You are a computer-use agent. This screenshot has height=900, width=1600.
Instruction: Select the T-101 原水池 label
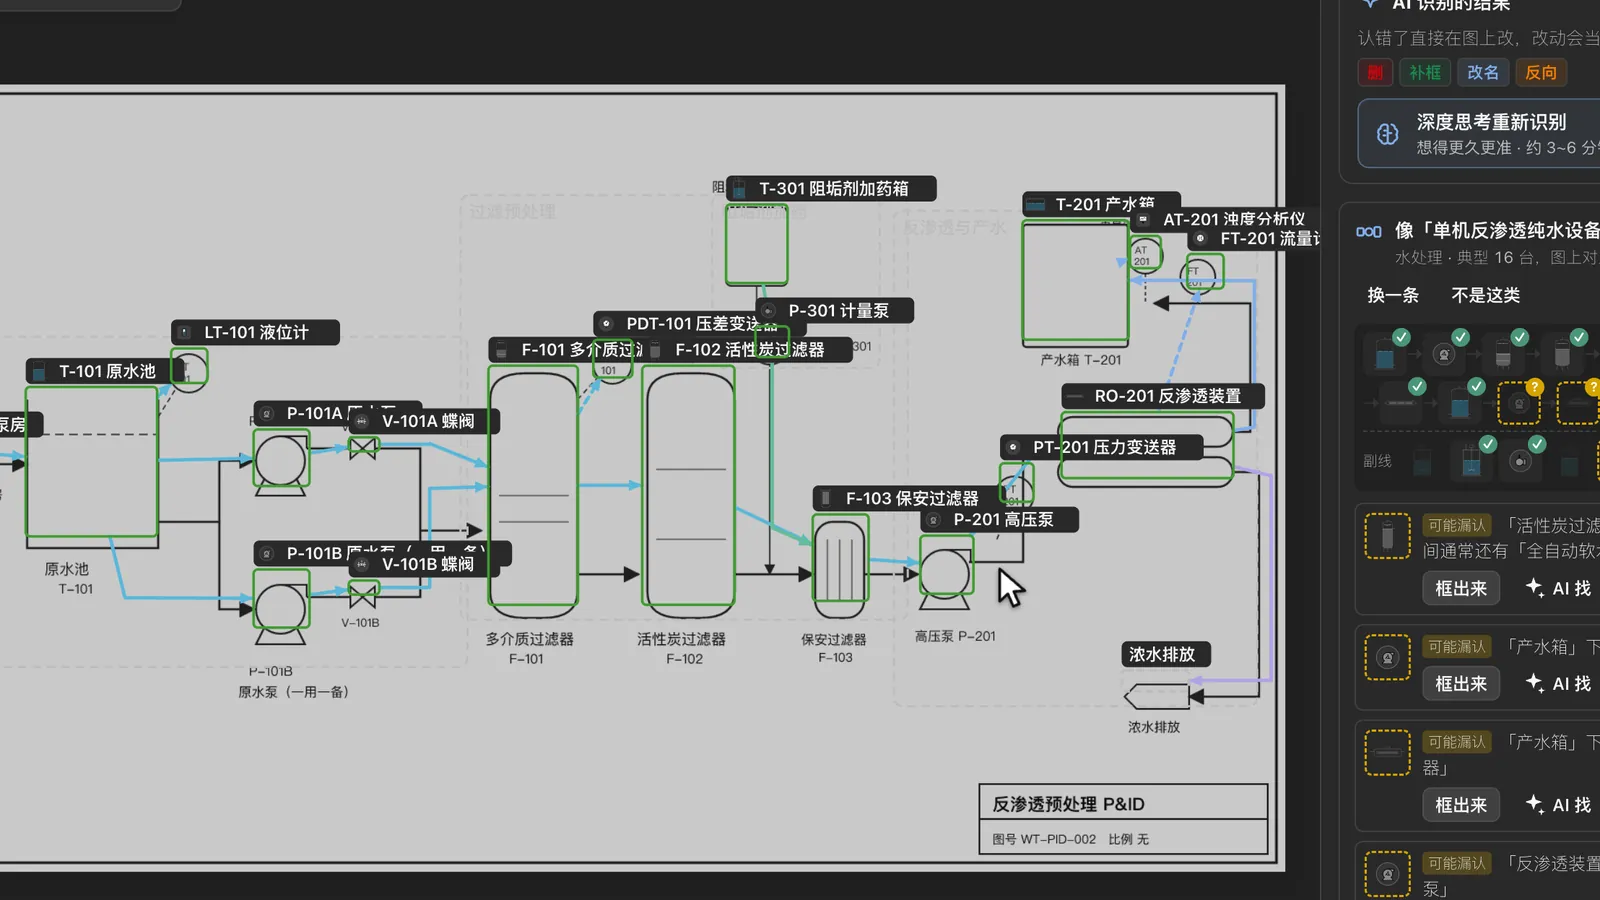pyautogui.click(x=106, y=371)
